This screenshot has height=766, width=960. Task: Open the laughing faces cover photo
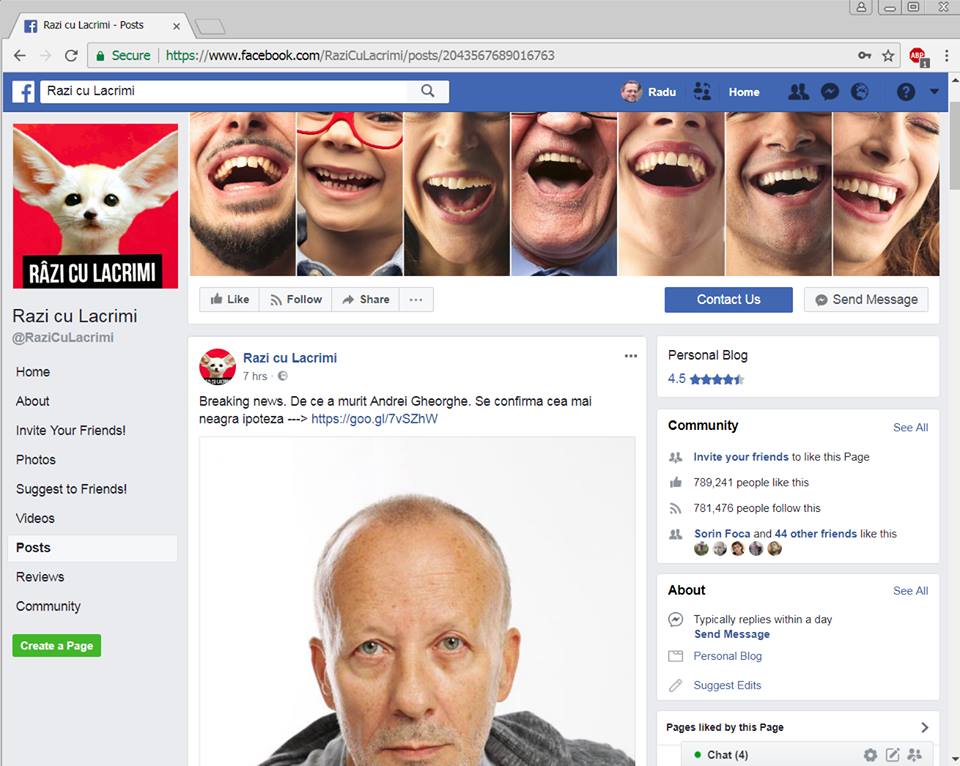564,193
